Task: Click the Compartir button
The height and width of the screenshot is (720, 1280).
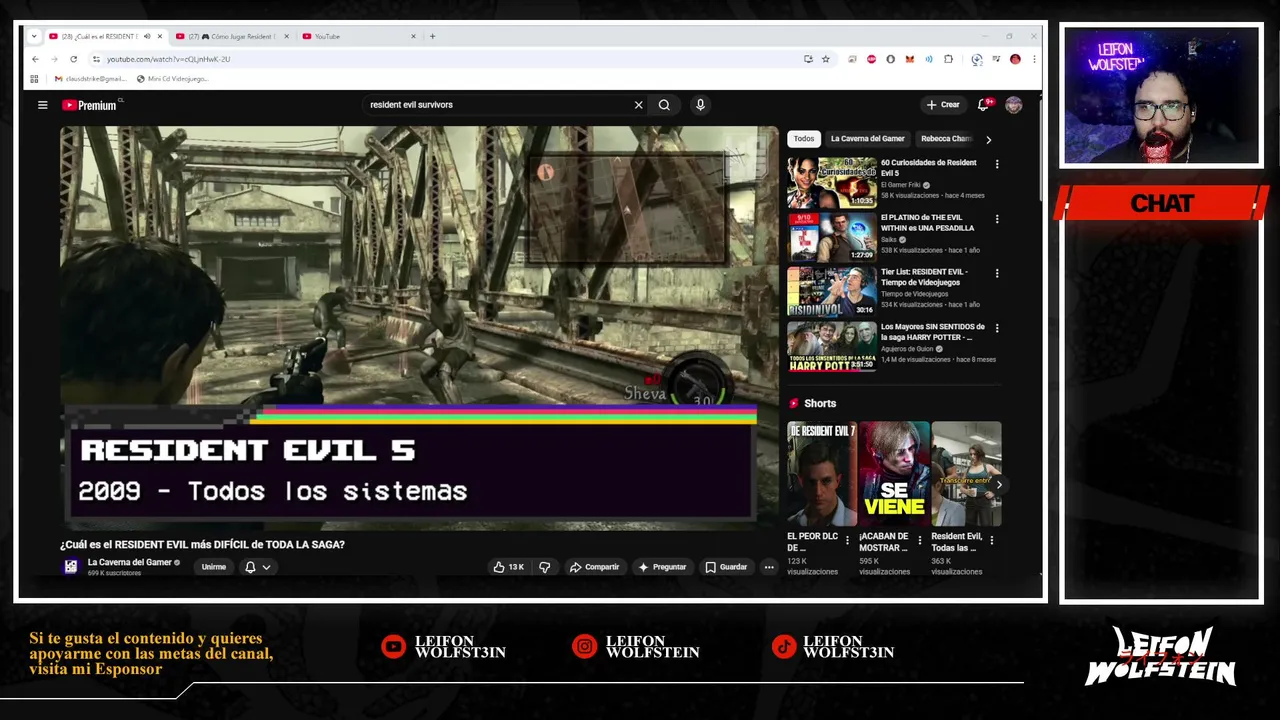Action: [x=594, y=567]
